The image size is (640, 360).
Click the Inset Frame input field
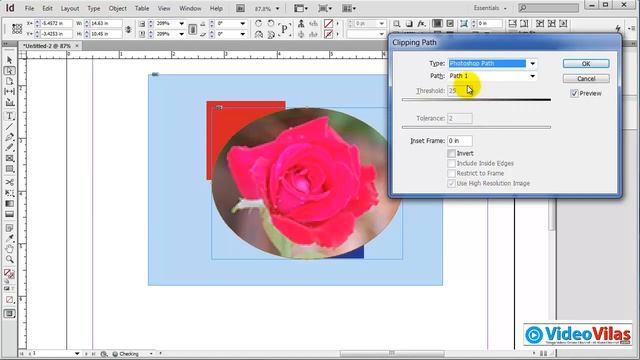click(x=460, y=141)
